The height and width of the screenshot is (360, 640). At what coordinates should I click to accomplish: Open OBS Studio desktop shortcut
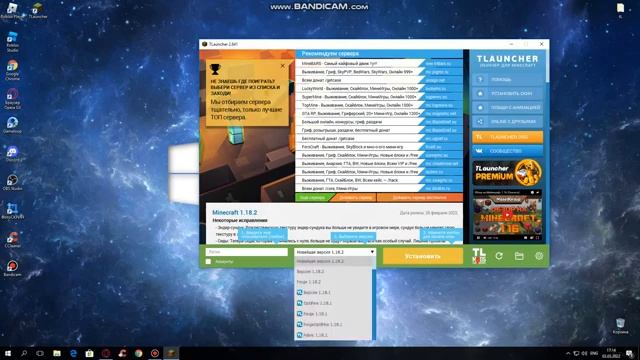click(12, 182)
